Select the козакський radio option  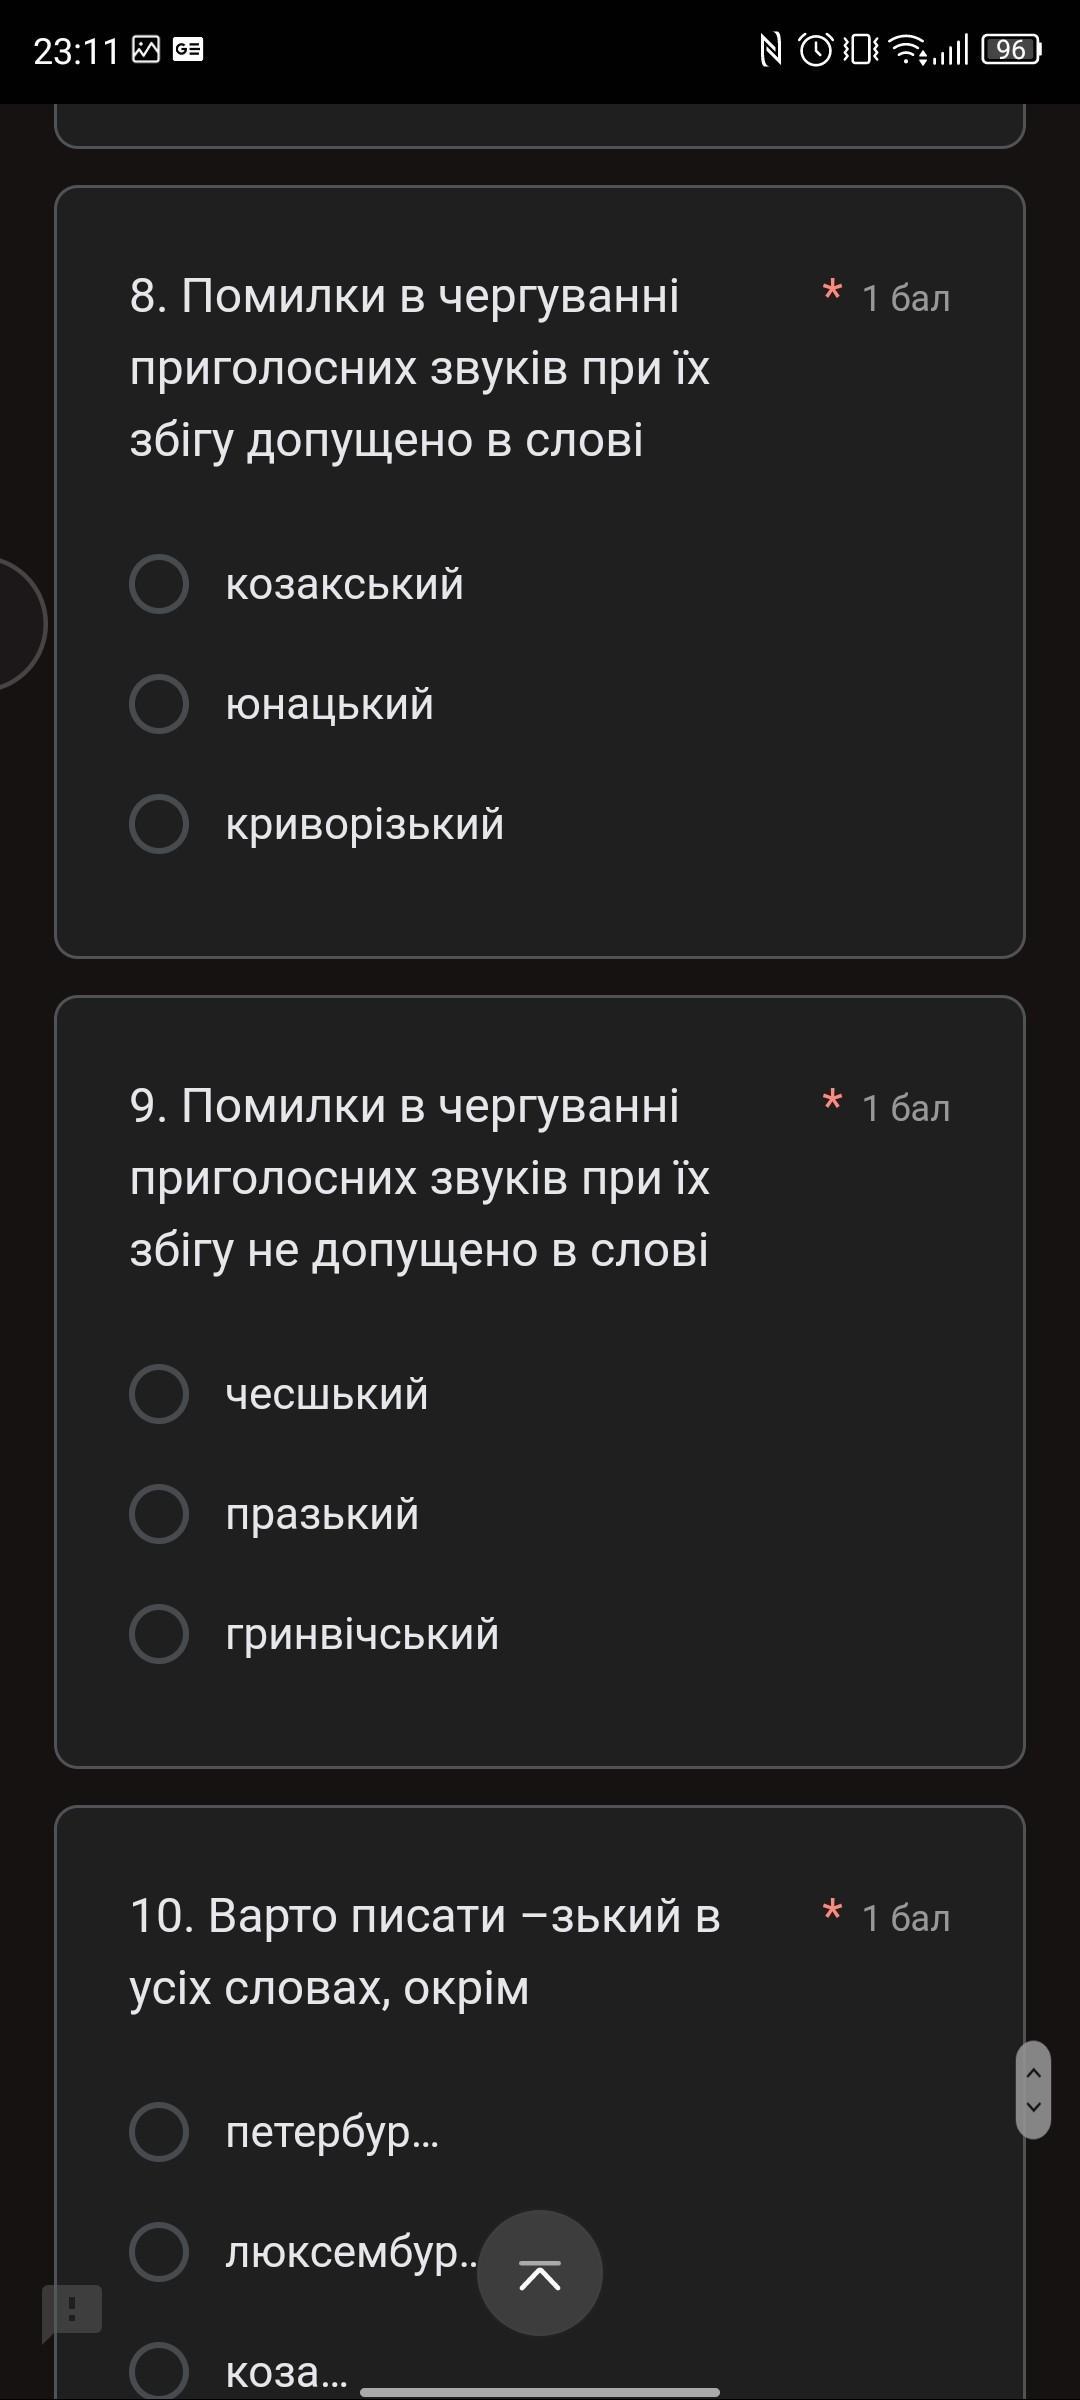point(159,584)
